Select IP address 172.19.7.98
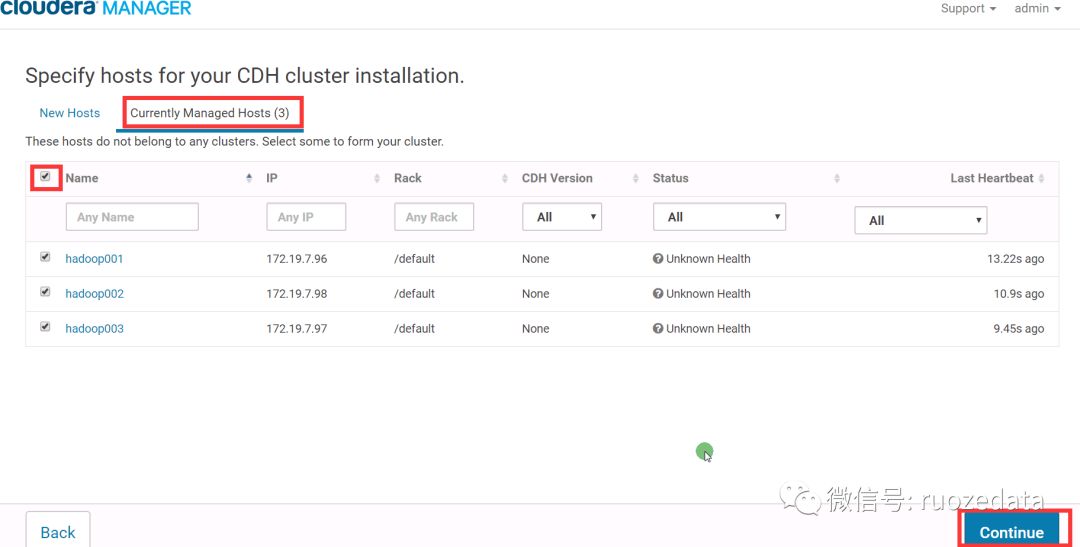Viewport: 1080px width, 547px height. click(x=297, y=294)
